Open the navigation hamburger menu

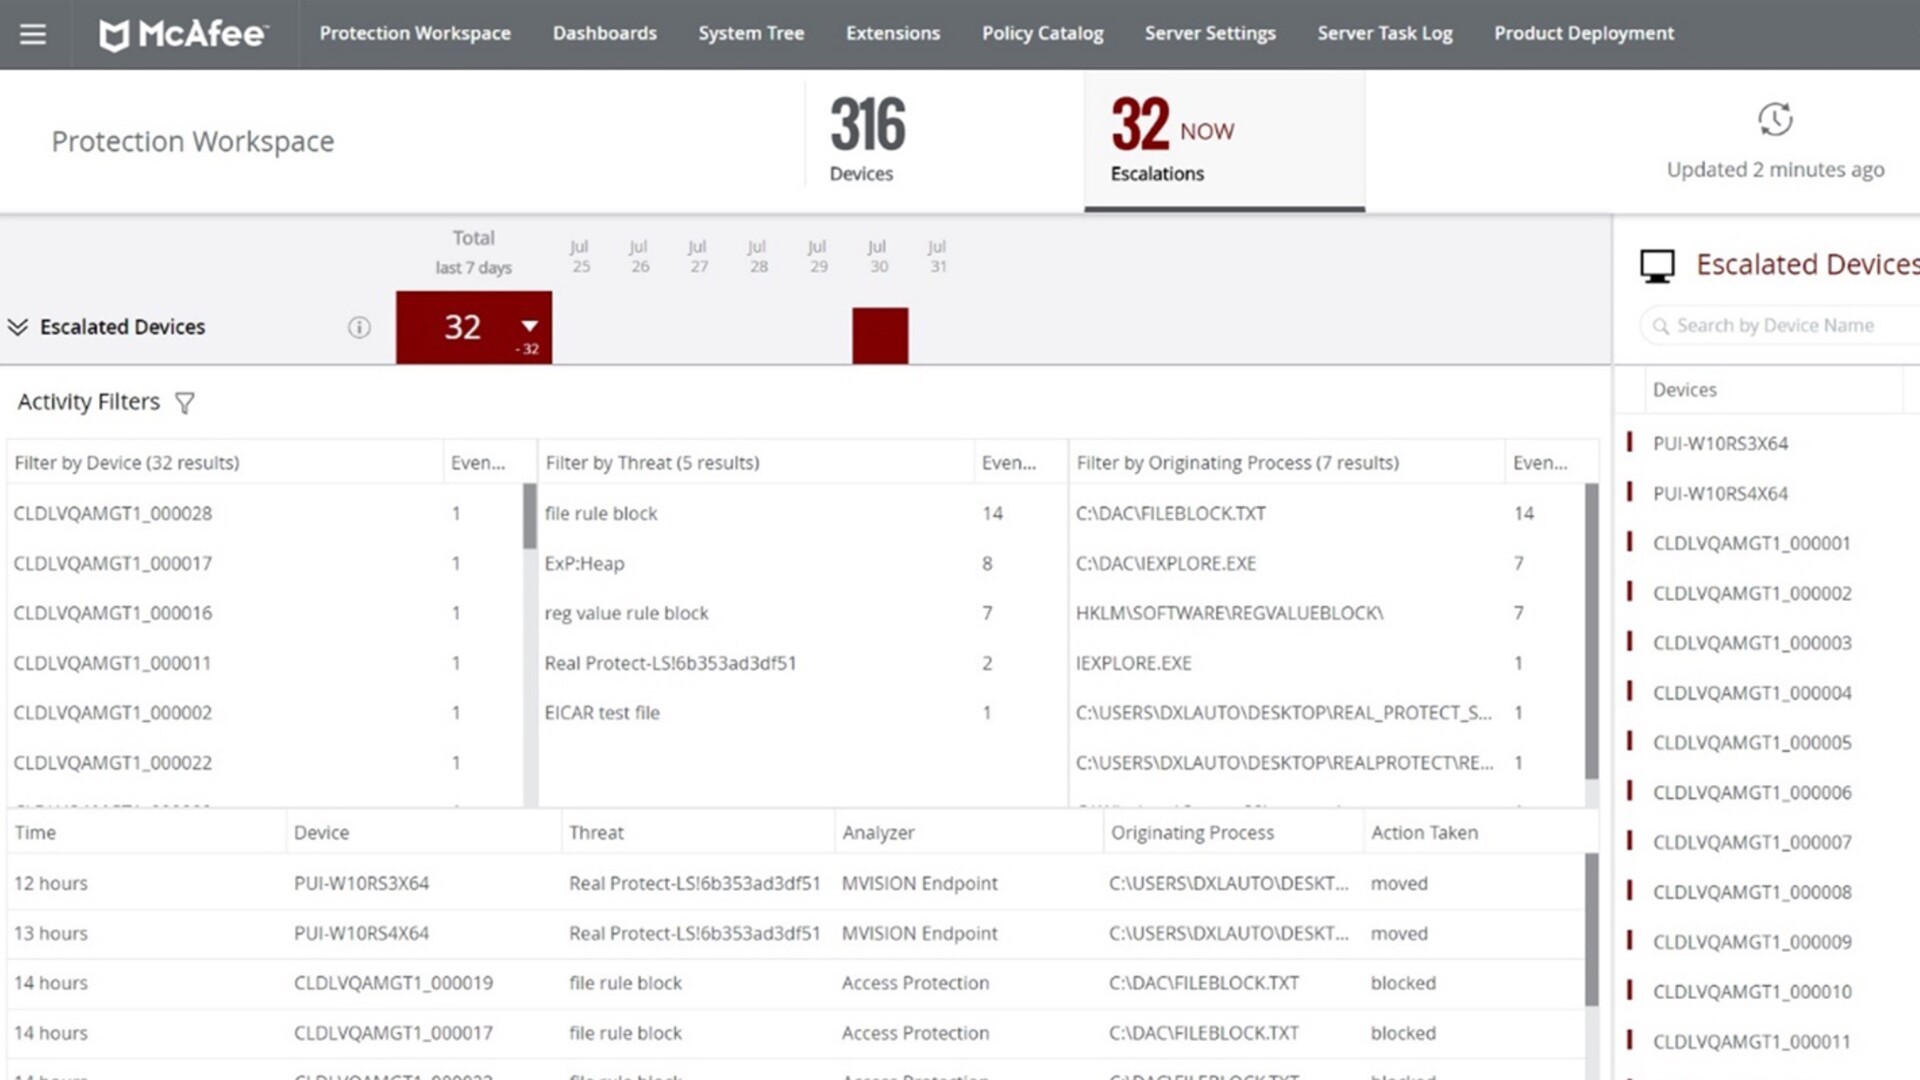coord(33,33)
